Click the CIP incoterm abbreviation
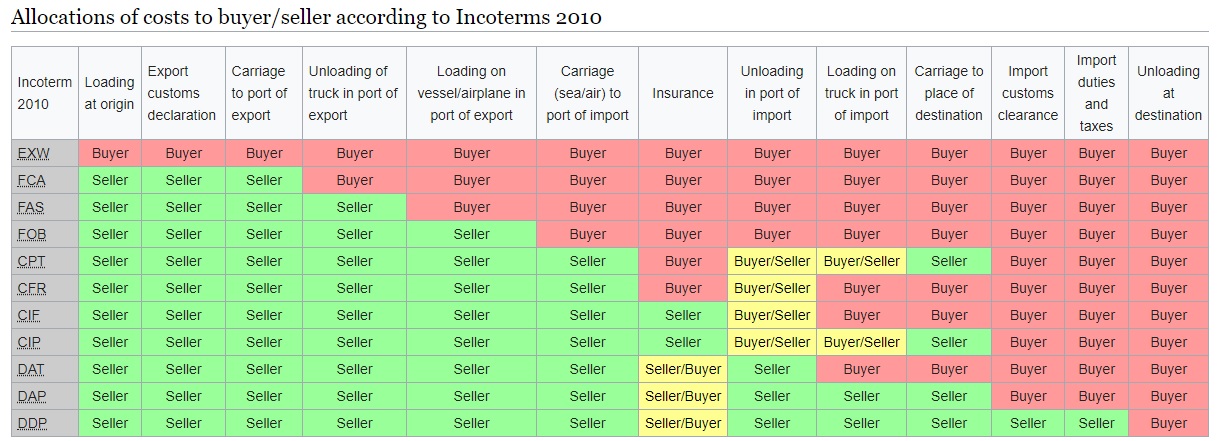This screenshot has height=441, width=1227. coord(30,343)
